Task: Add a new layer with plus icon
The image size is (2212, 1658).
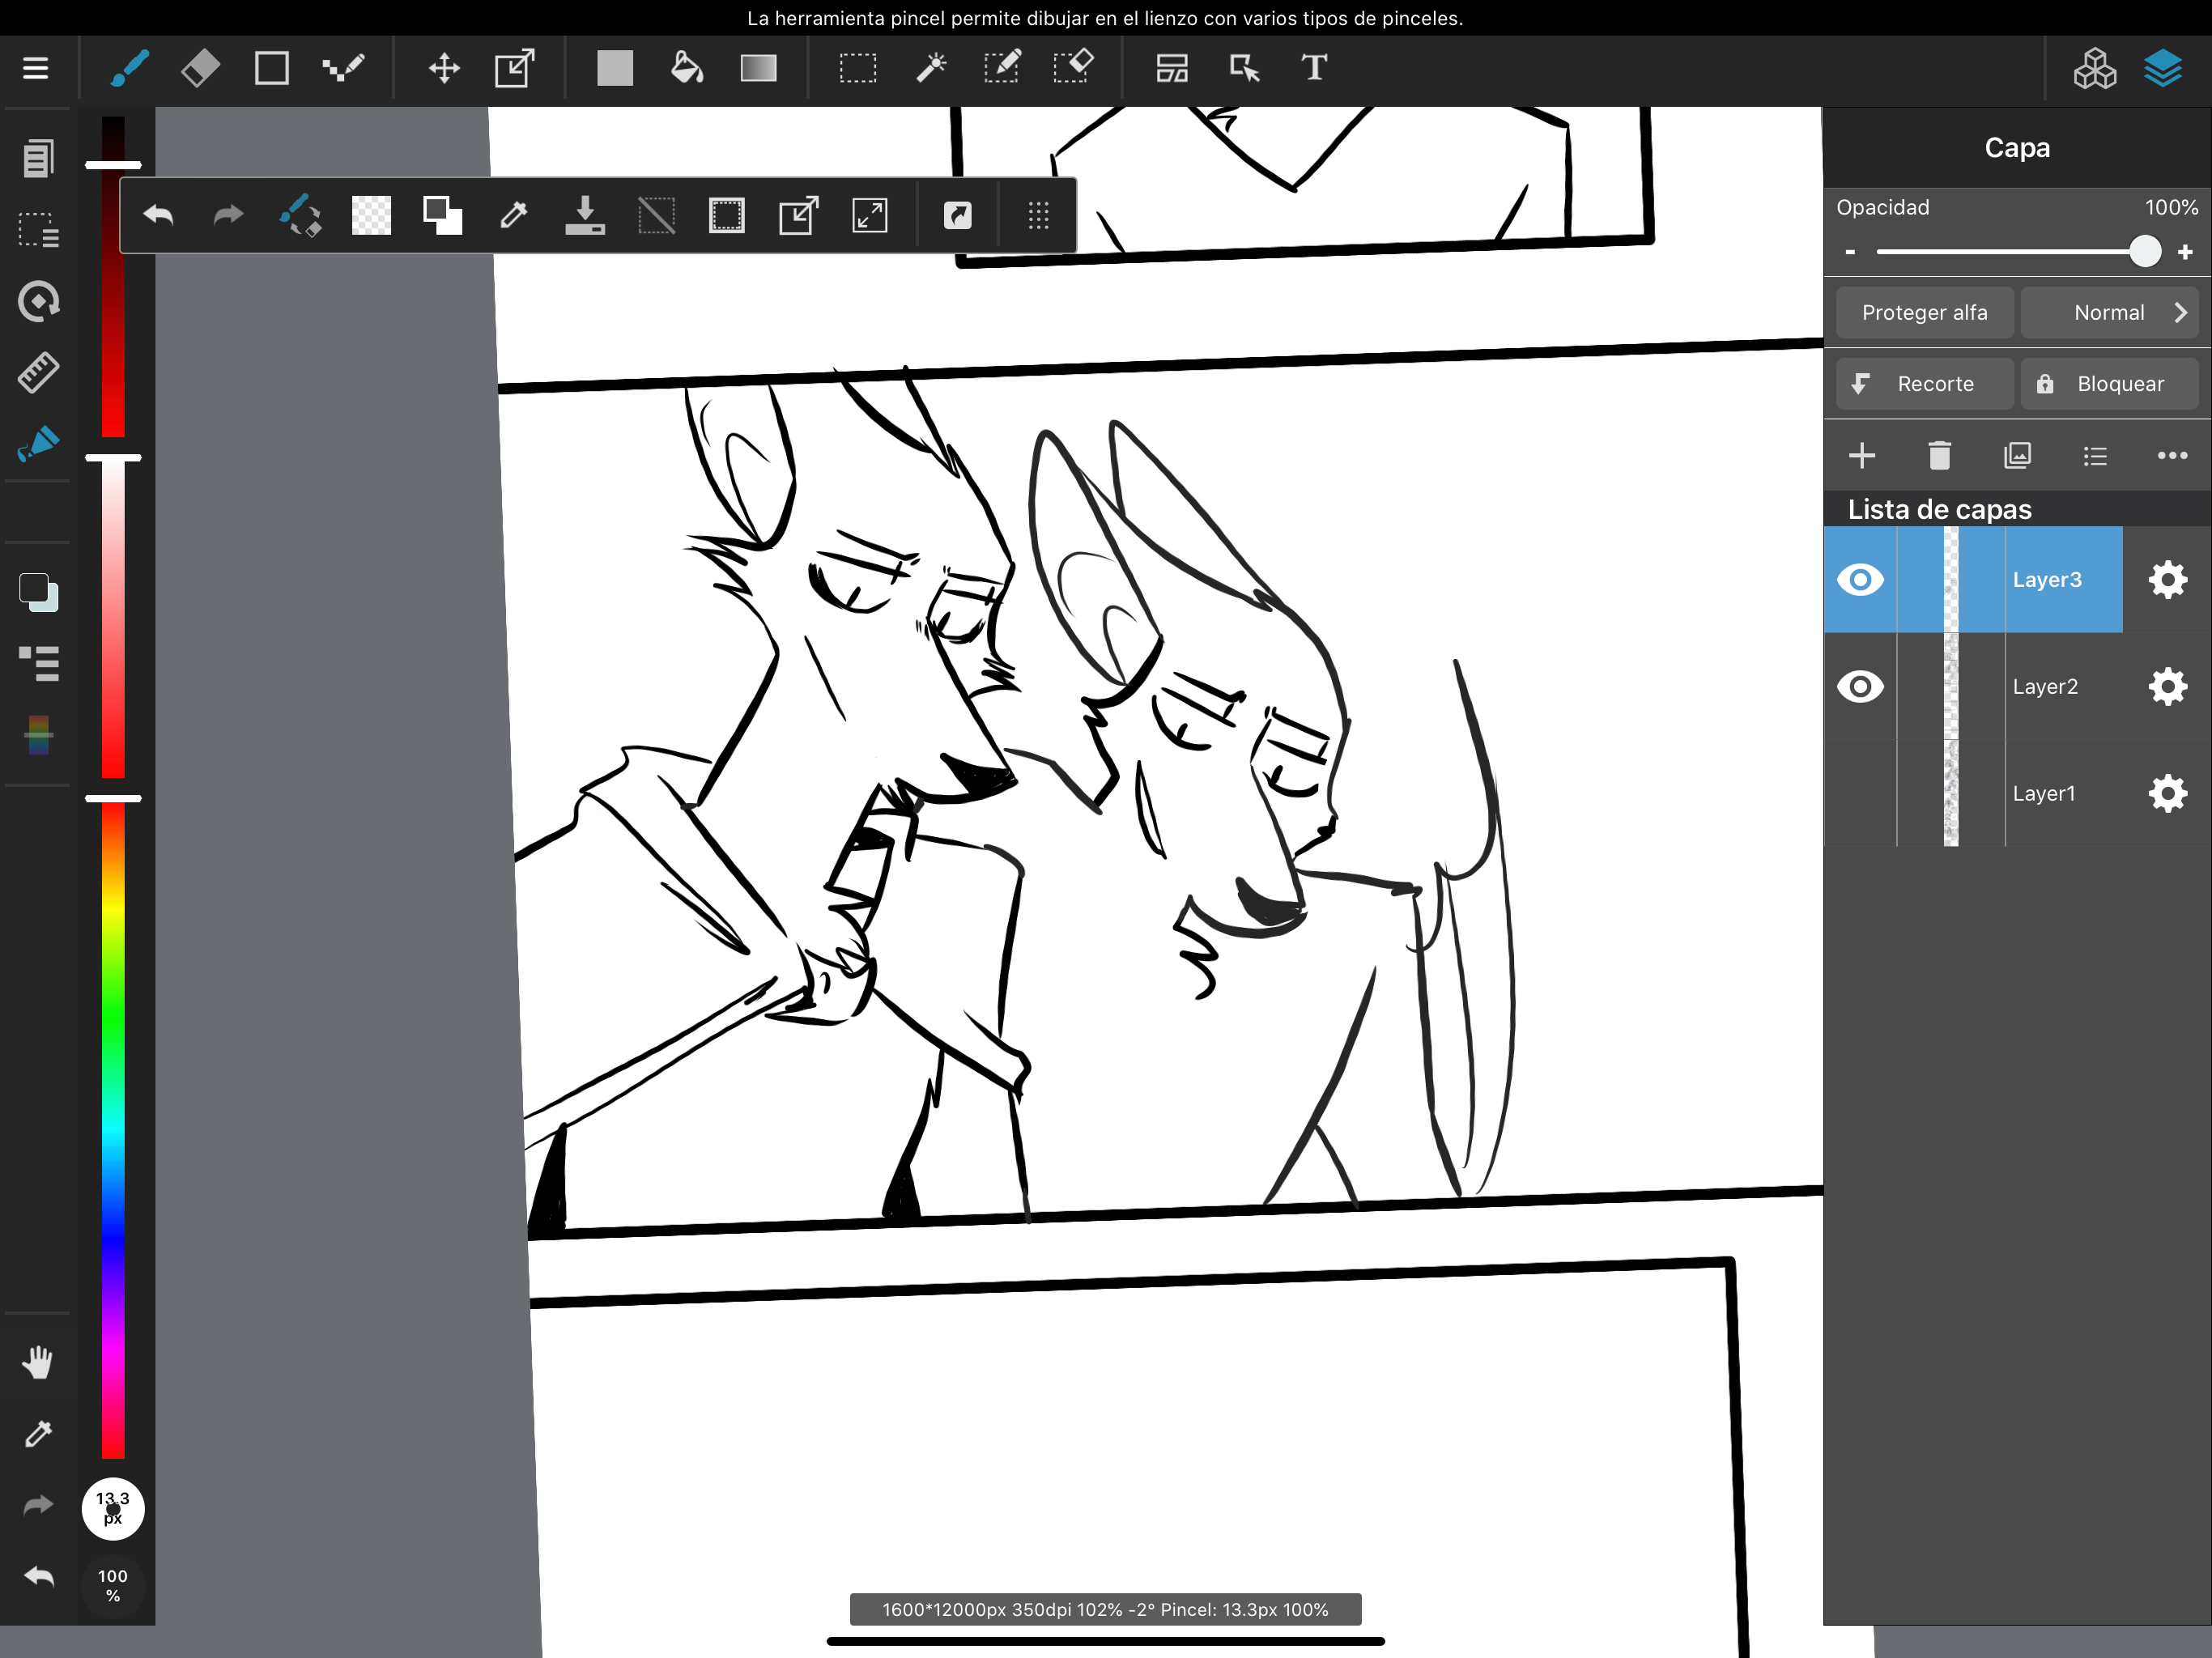Action: click(x=1861, y=456)
